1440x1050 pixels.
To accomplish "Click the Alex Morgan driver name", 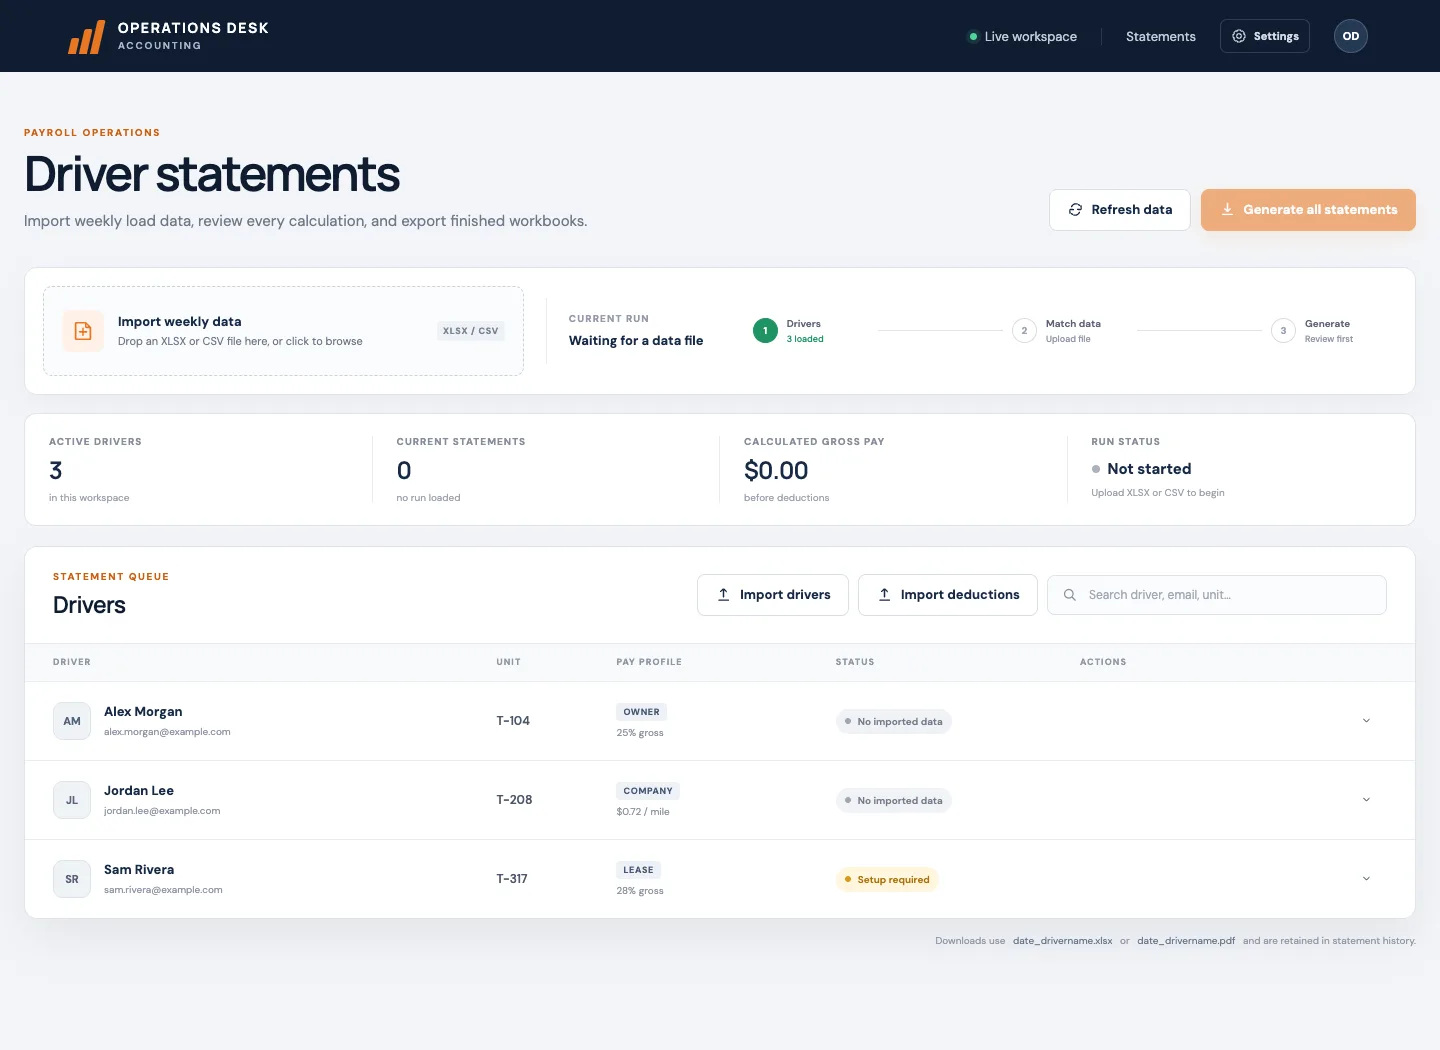I will coord(143,712).
